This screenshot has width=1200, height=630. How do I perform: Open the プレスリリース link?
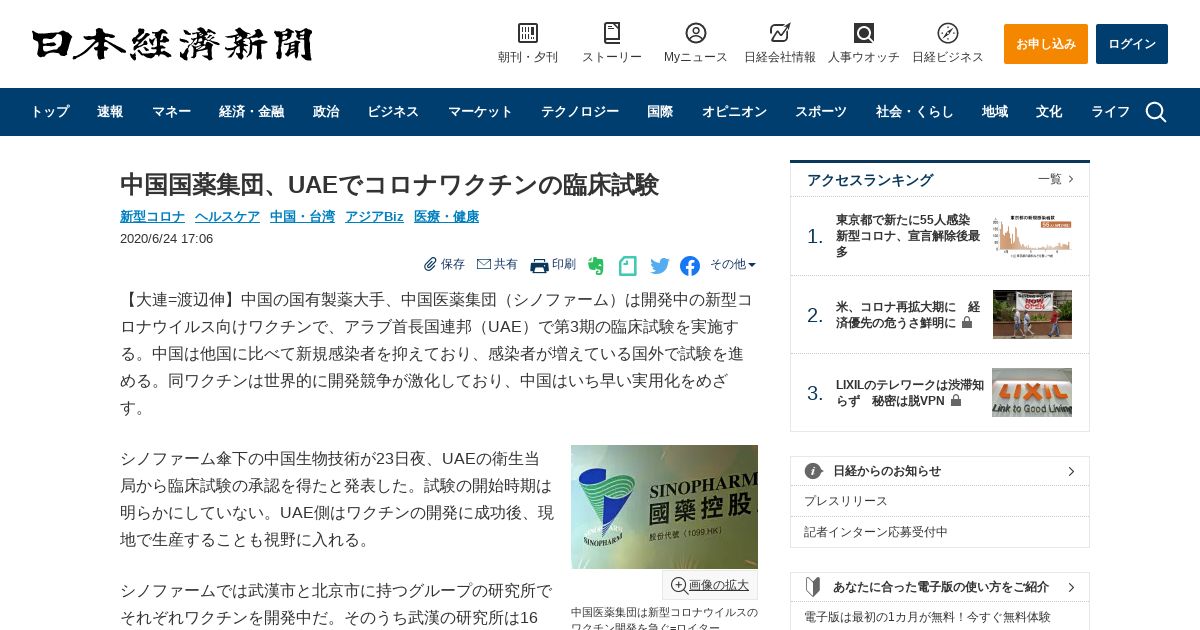pyautogui.click(x=846, y=501)
